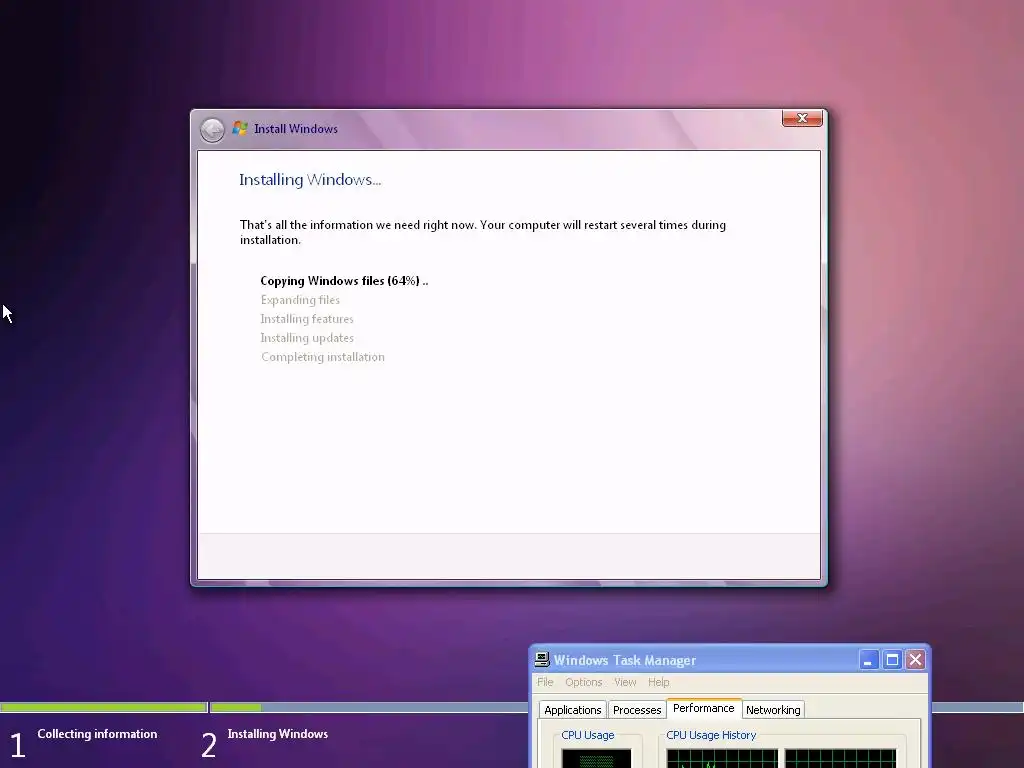The image size is (1024, 768).
Task: Click the 'Collecting information' stage label
Action: tap(97, 733)
